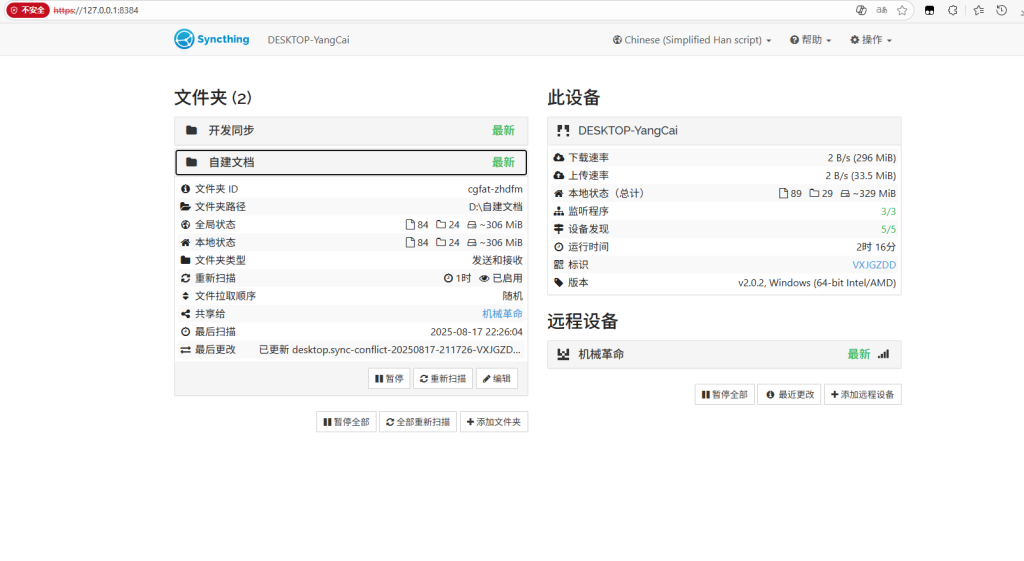Click the home icon in 自建文档's 本地状态 row

click(185, 242)
